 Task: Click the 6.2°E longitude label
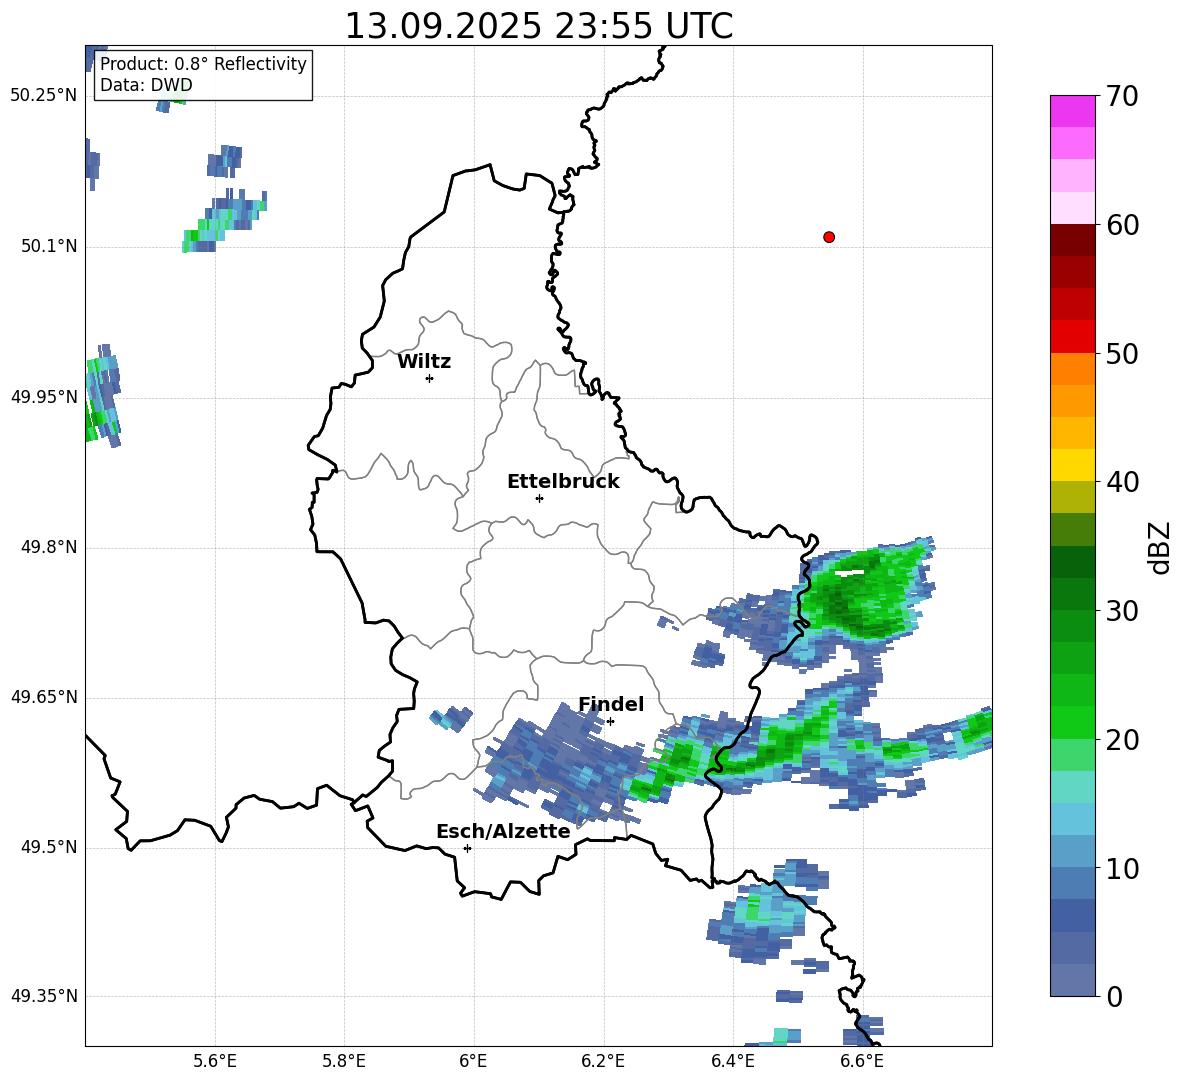tap(603, 1061)
